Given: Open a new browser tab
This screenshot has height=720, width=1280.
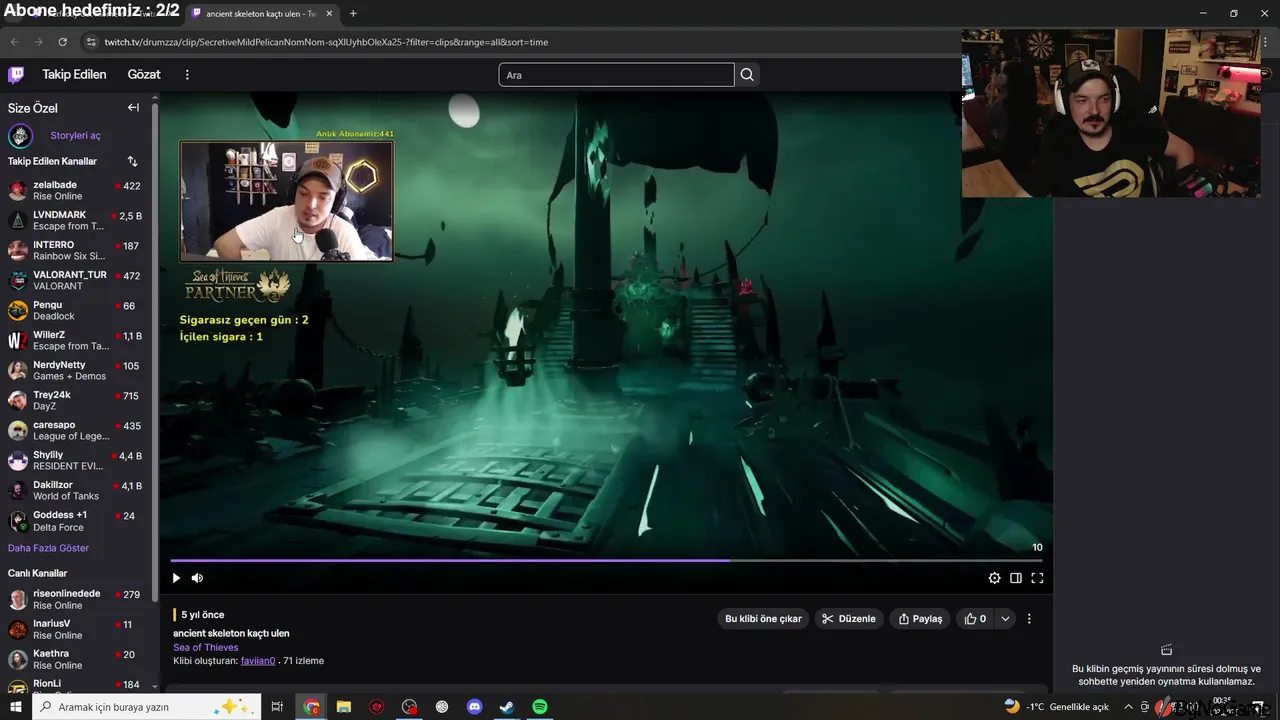Looking at the screenshot, I should [353, 13].
